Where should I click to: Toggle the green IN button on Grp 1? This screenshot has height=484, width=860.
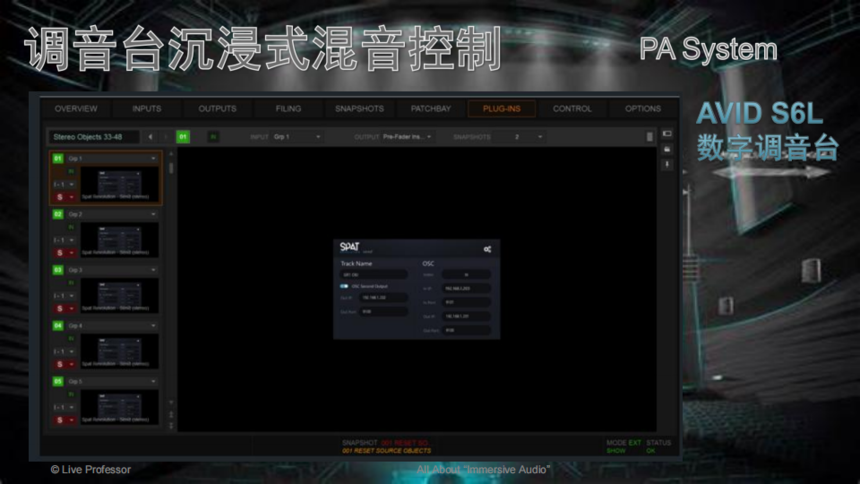click(x=71, y=171)
